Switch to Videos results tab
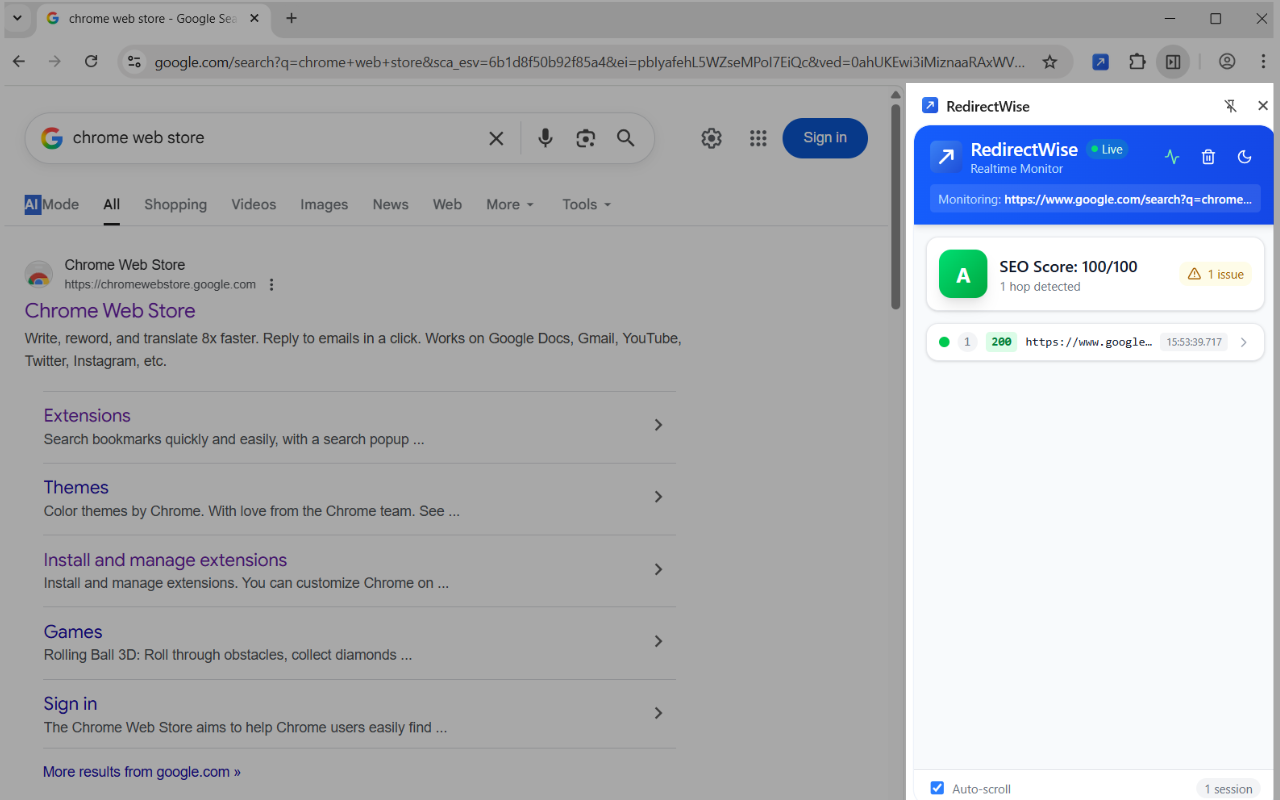Image resolution: width=1280 pixels, height=800 pixels. point(254,204)
